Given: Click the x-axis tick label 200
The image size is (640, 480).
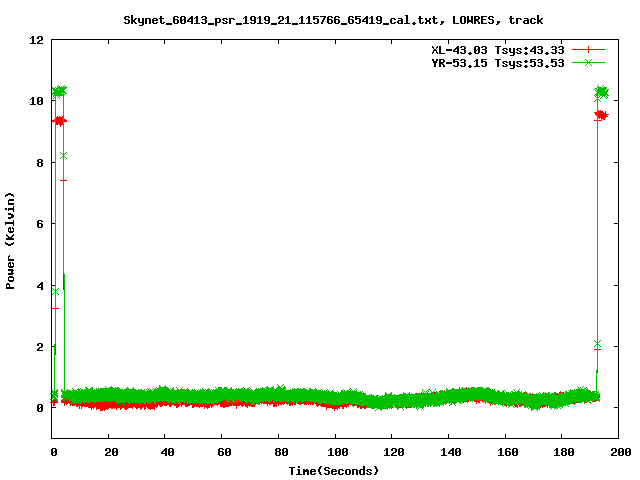Looking at the screenshot, I should click(x=620, y=452).
